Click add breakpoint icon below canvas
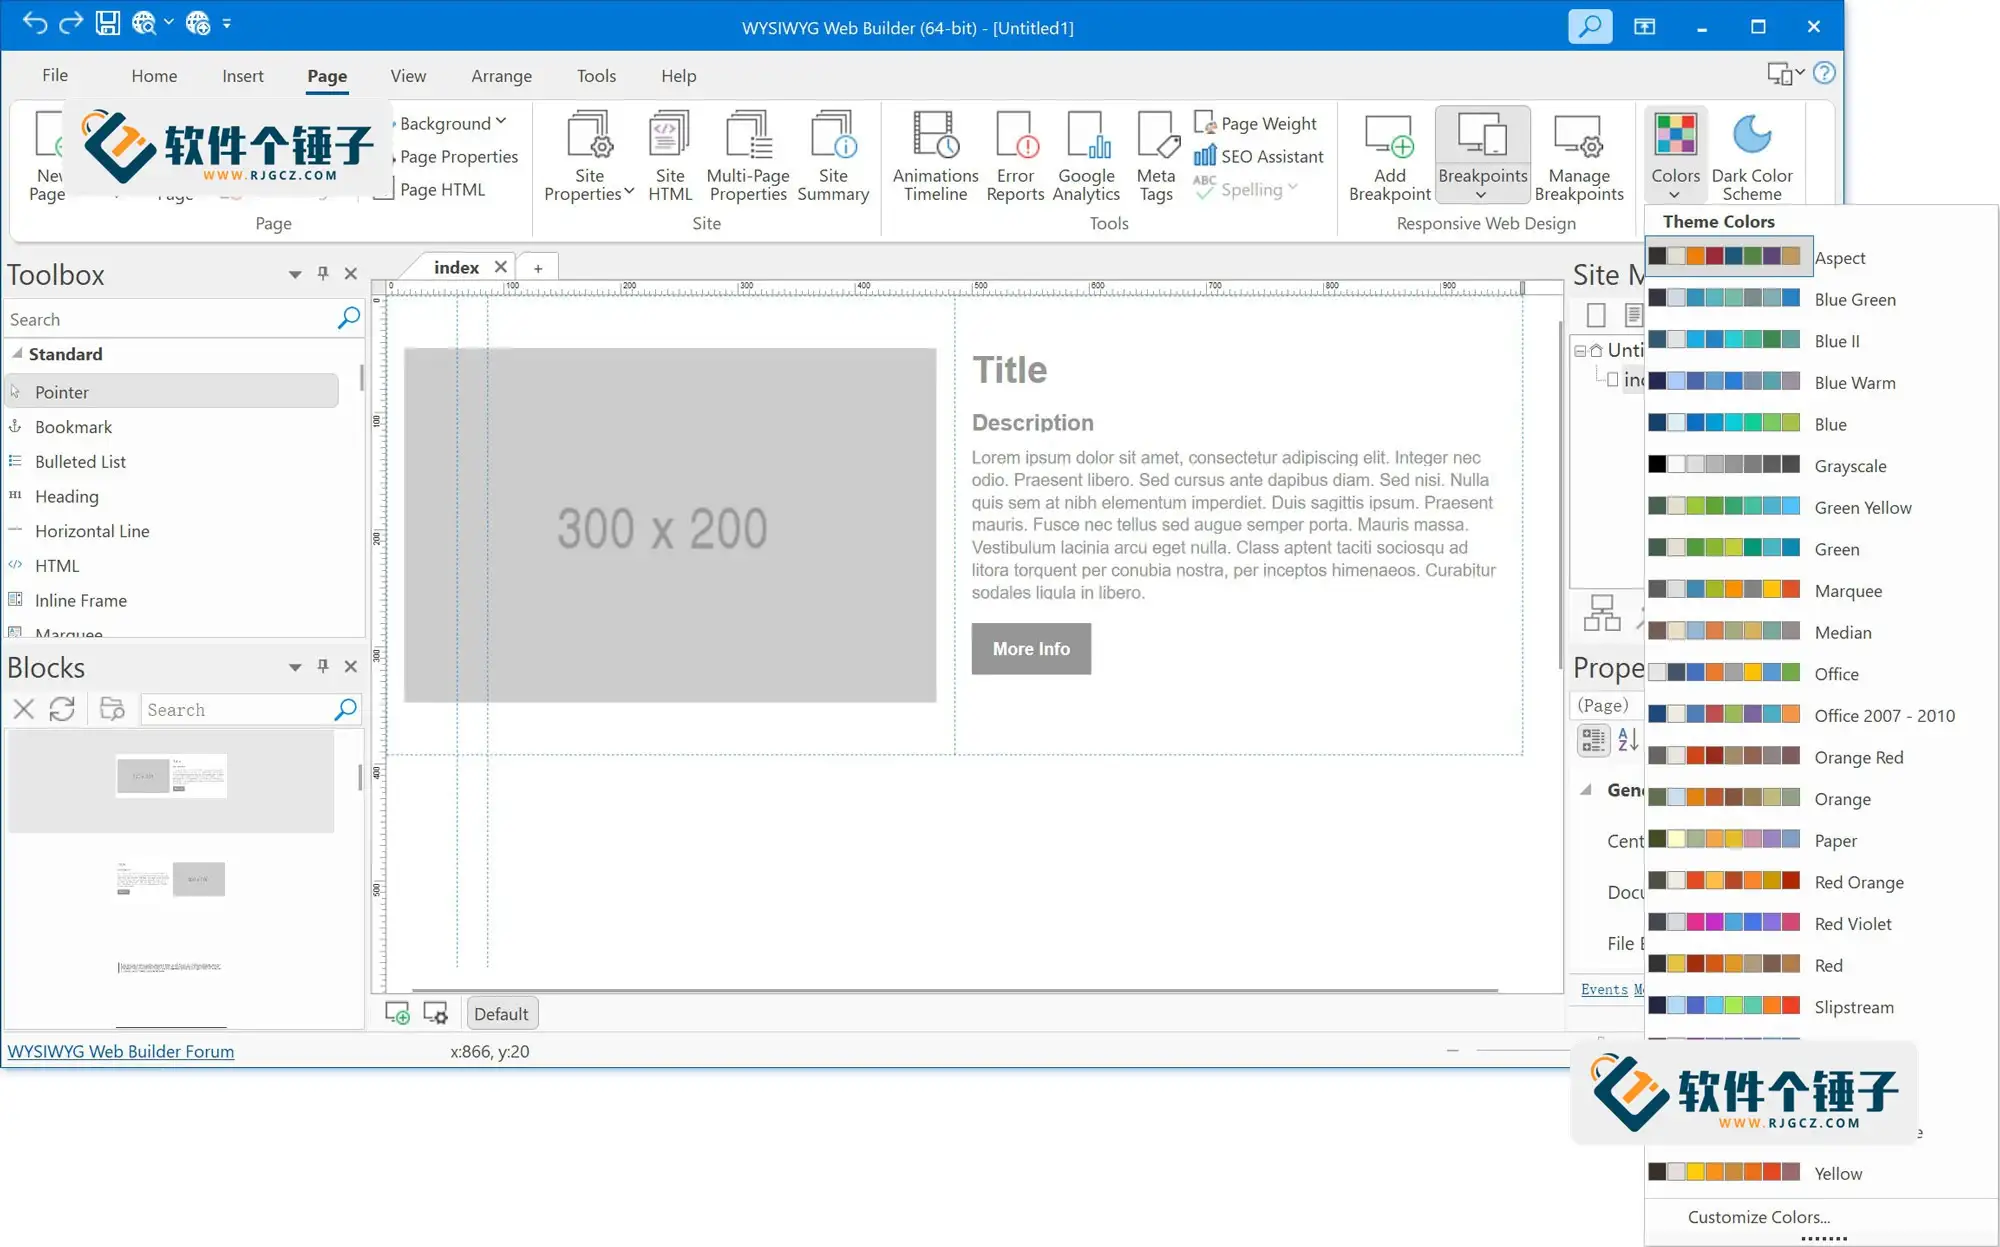This screenshot has height=1247, width=2000. (x=397, y=1013)
